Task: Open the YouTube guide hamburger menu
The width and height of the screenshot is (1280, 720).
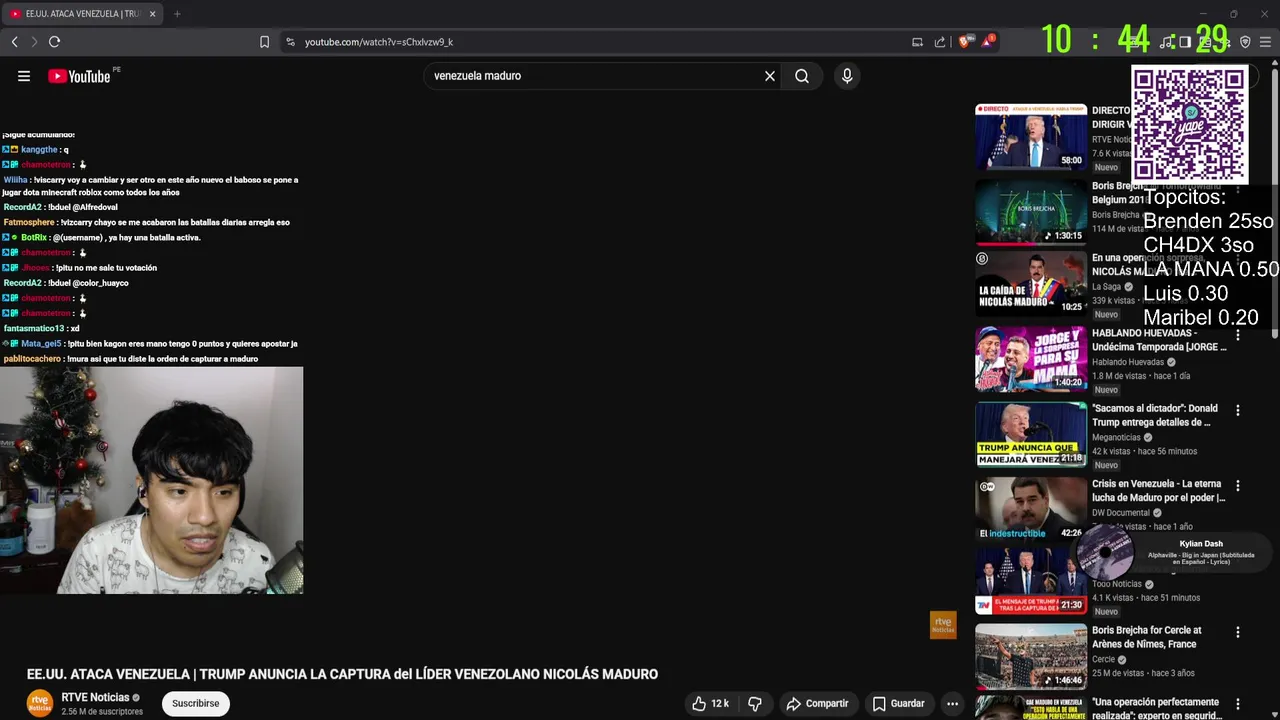Action: coord(24,76)
